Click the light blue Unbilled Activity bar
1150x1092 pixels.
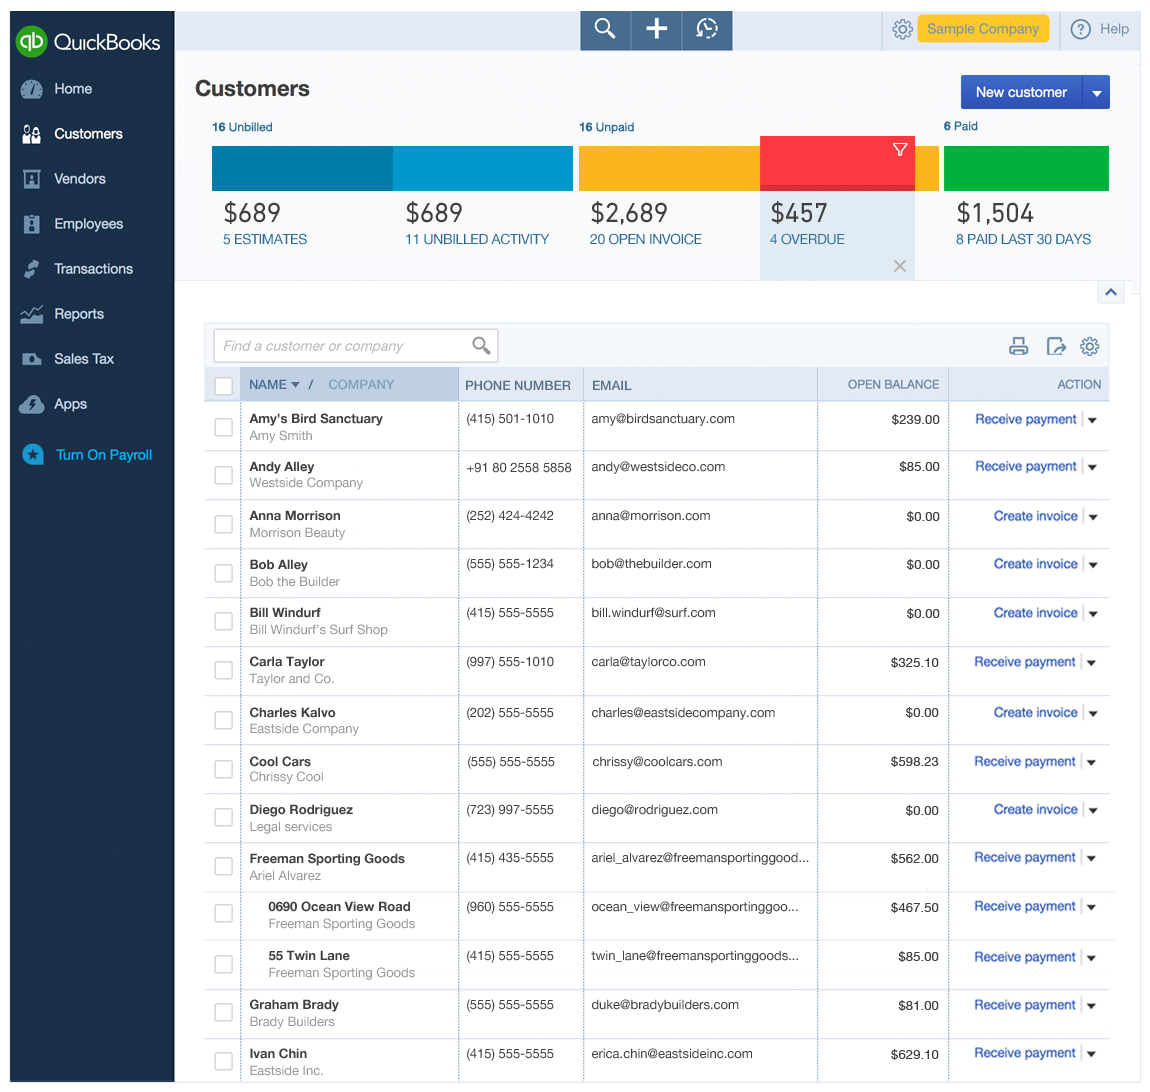point(483,169)
